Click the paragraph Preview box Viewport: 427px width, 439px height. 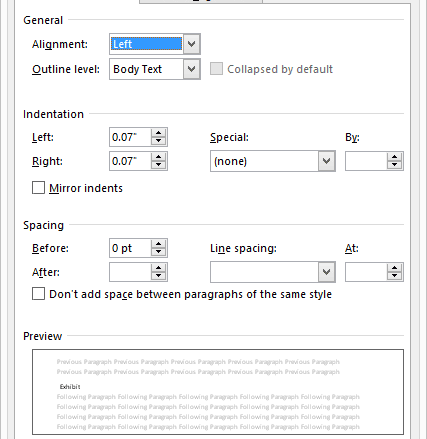218,392
